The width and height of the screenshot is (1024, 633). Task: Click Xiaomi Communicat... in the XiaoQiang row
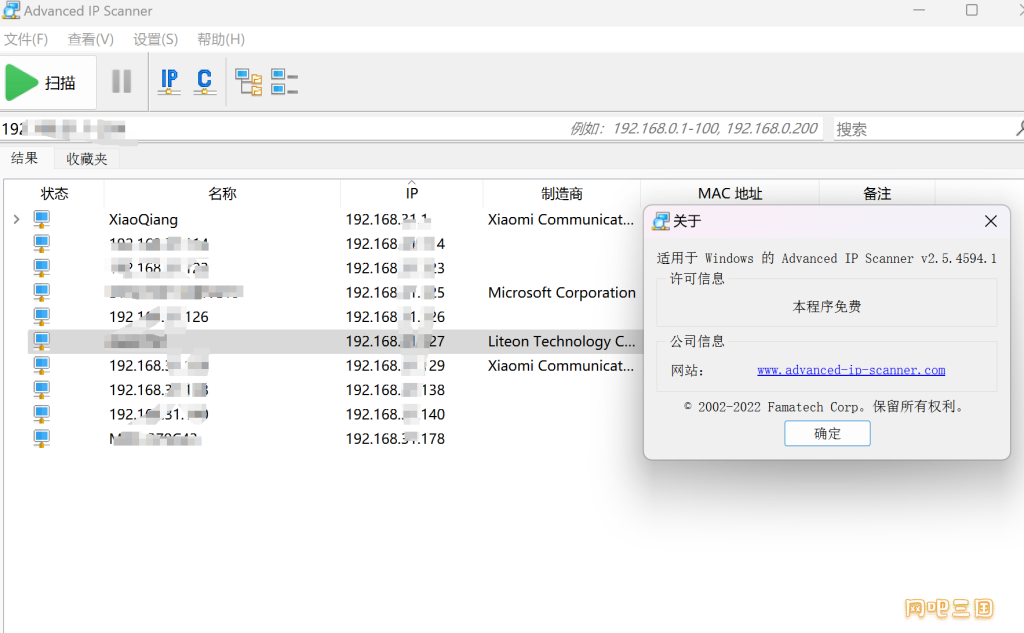click(561, 219)
